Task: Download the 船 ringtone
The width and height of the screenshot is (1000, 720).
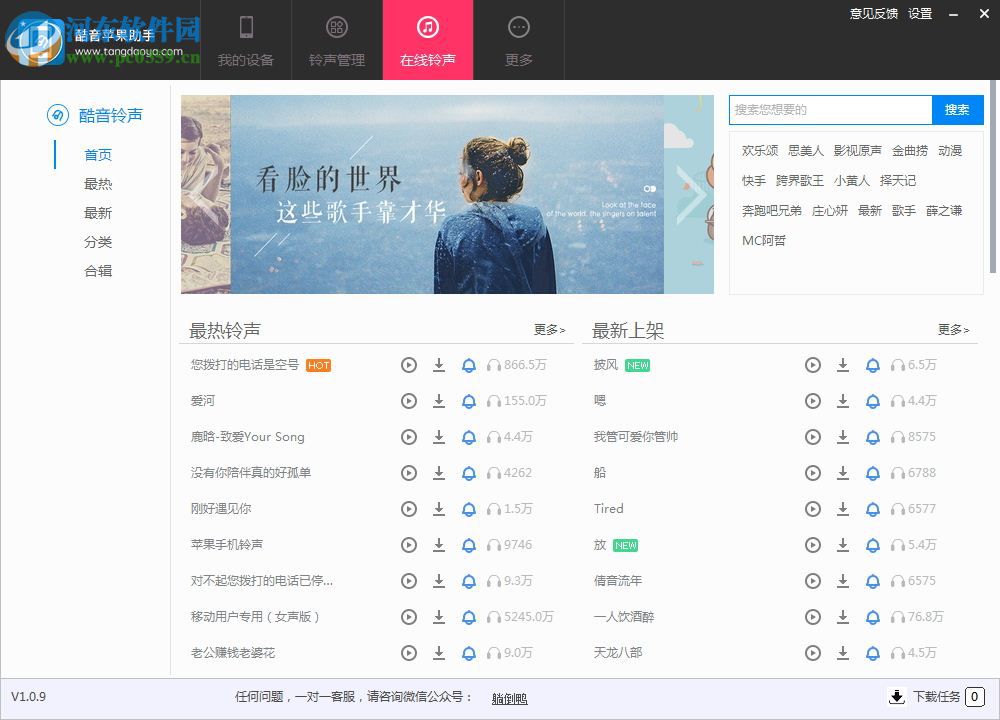Action: [843, 473]
